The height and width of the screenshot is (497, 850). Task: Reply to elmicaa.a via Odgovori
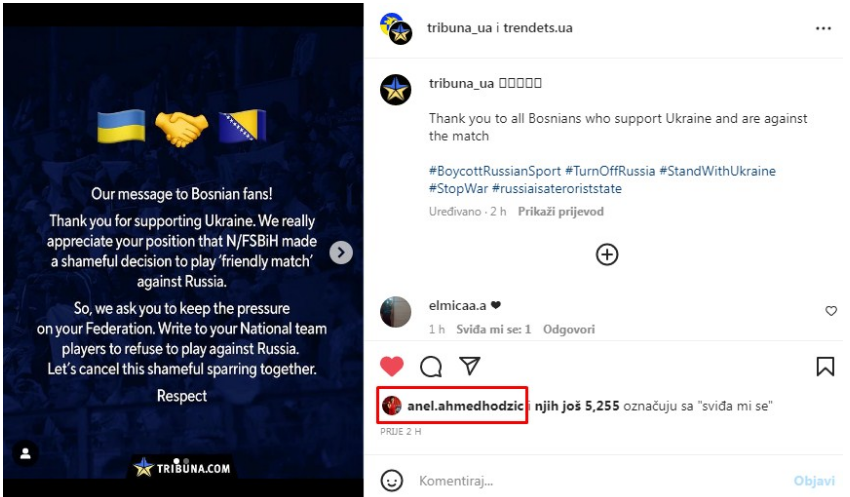point(569,329)
